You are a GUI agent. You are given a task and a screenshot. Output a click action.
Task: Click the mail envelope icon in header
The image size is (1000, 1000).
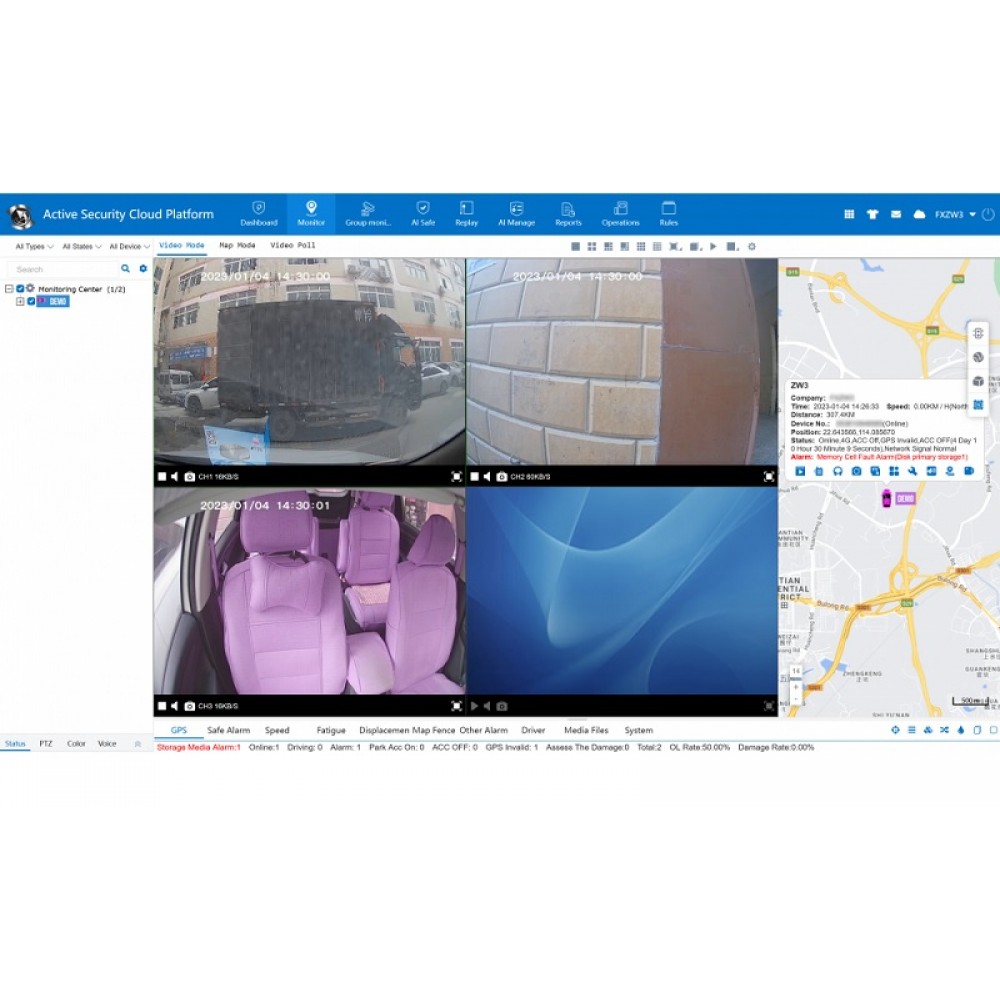point(896,214)
